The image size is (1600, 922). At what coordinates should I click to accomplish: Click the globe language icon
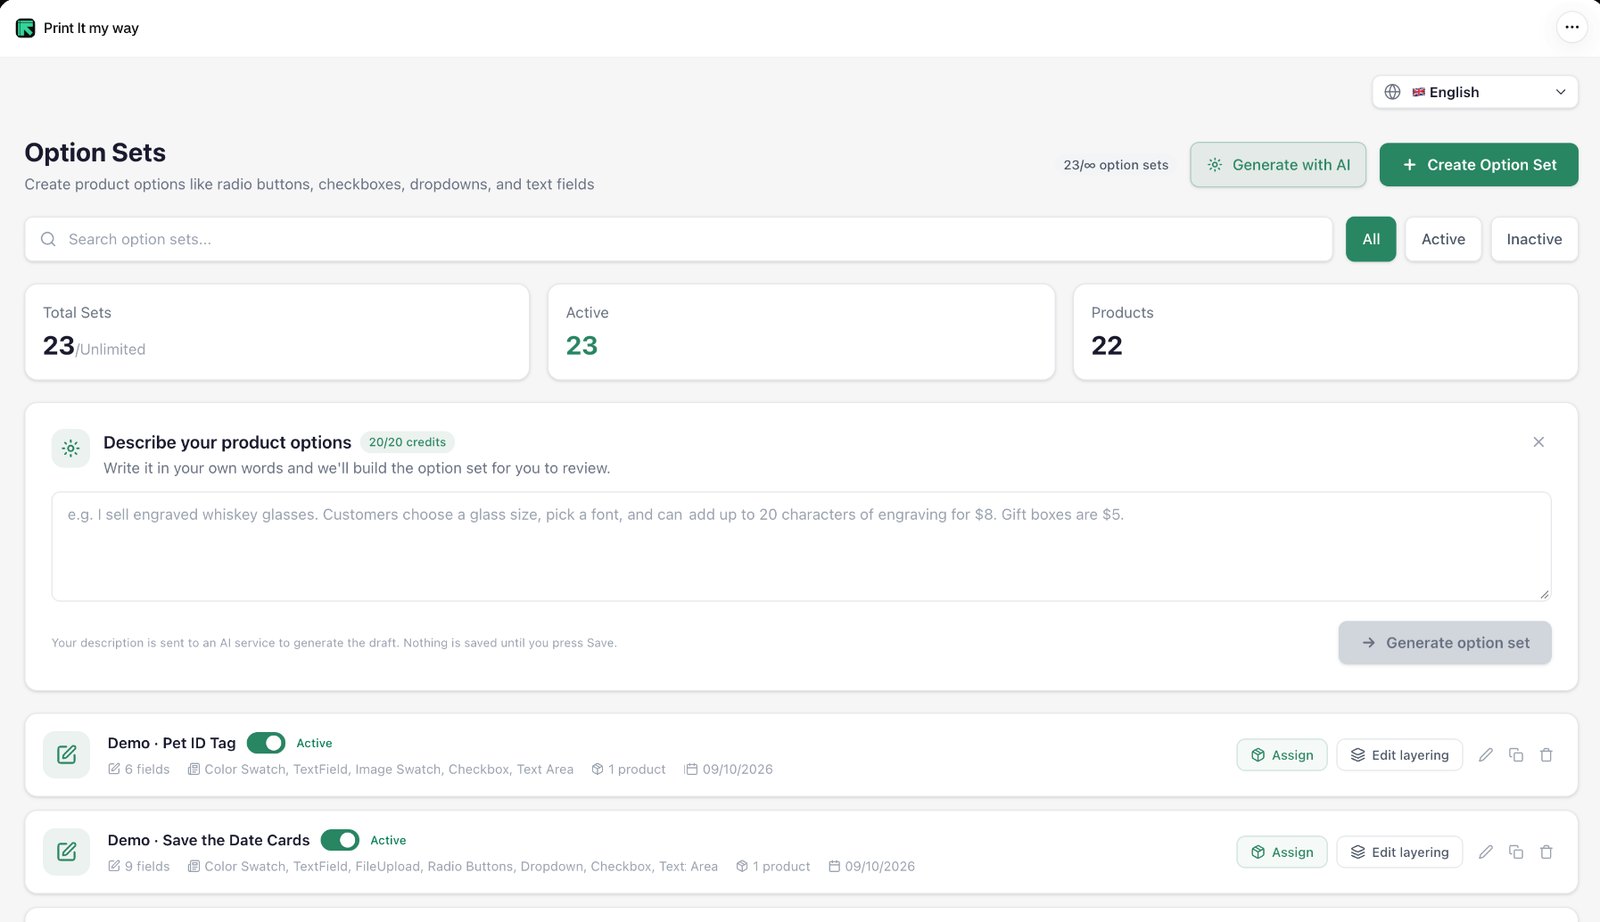point(1392,92)
